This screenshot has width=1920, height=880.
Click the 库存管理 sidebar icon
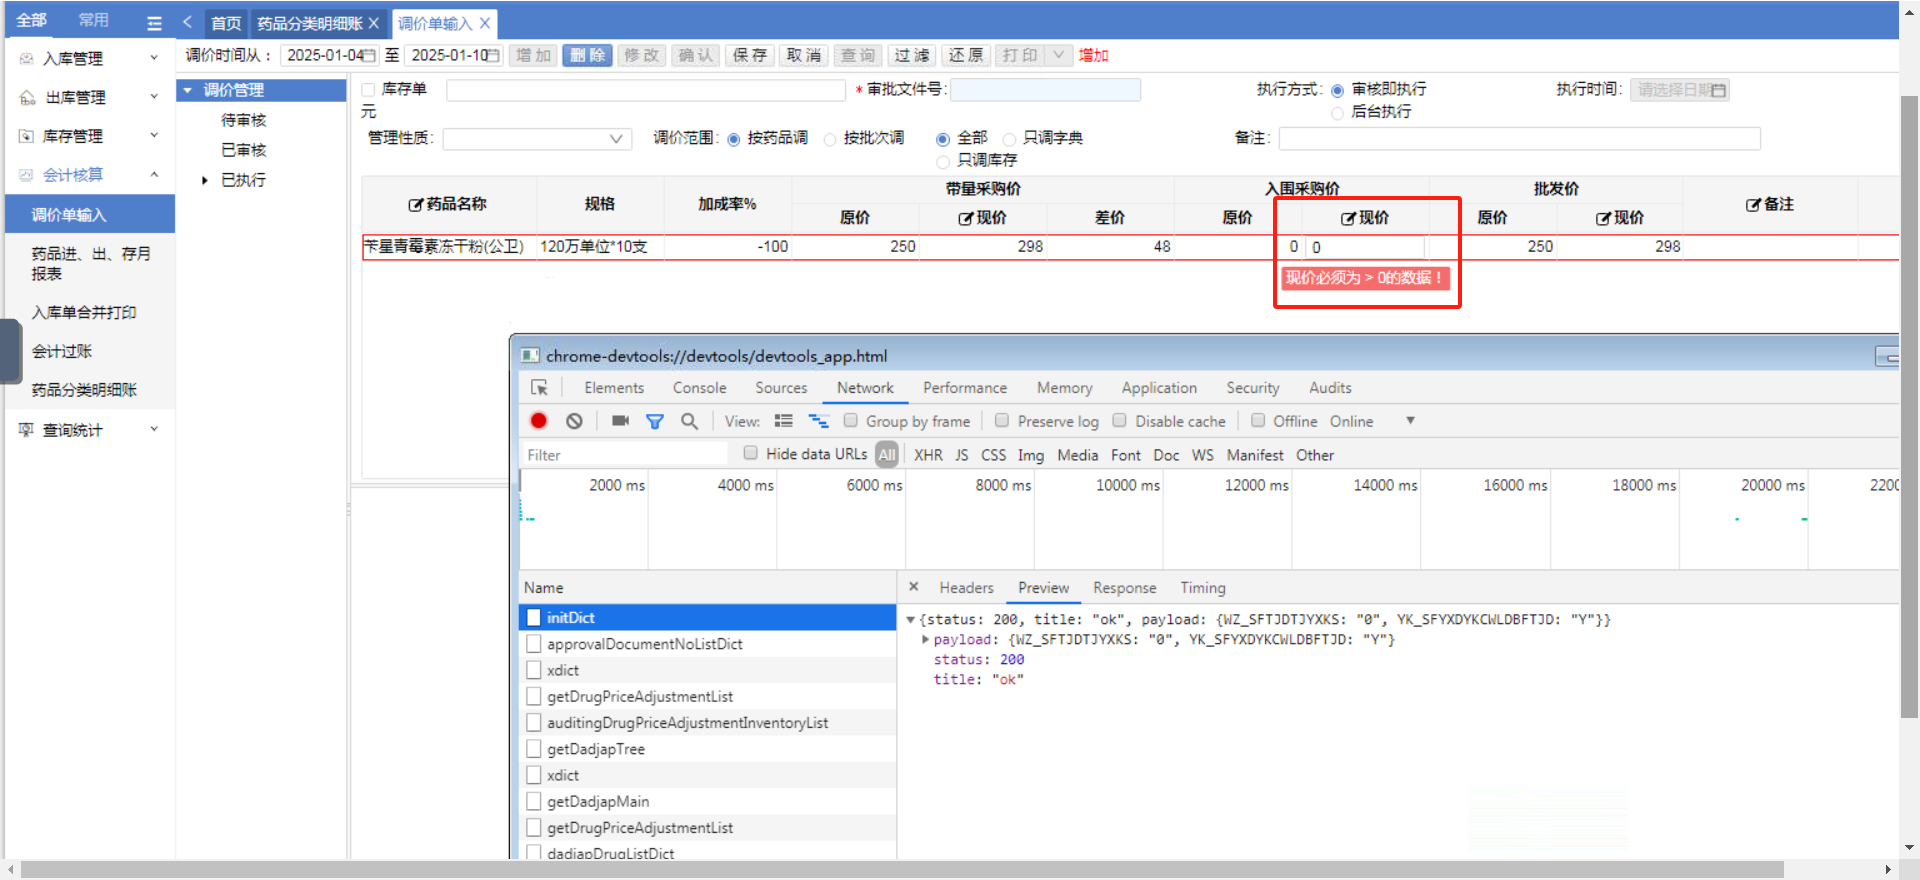[27, 136]
